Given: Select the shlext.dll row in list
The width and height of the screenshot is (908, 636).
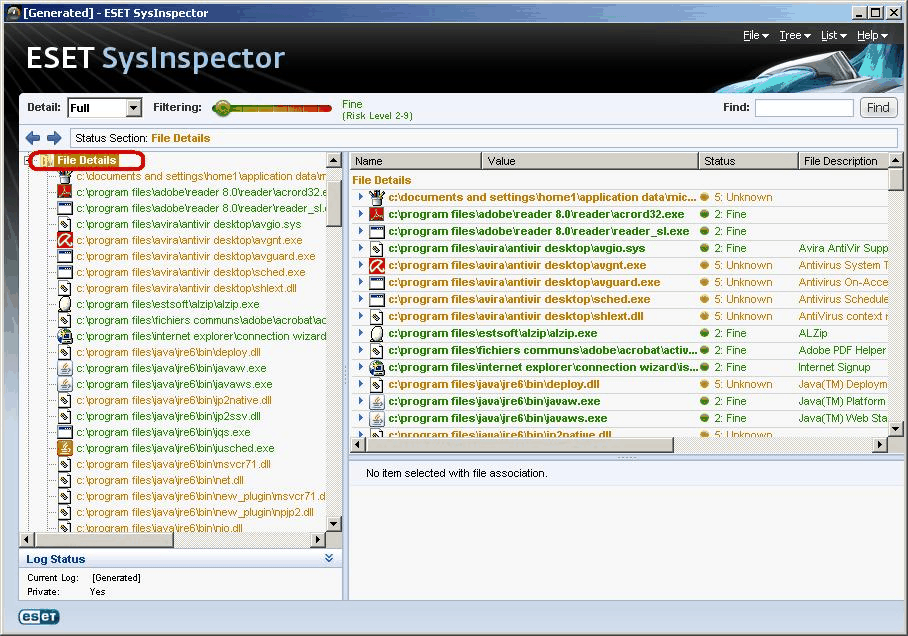Looking at the screenshot, I should click(x=619, y=316).
